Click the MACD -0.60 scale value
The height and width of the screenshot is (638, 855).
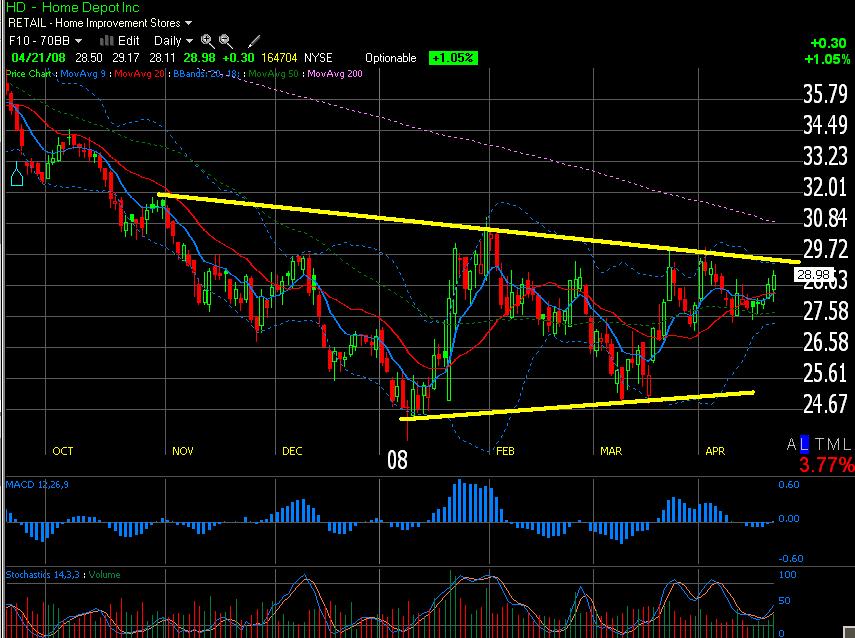(790, 558)
